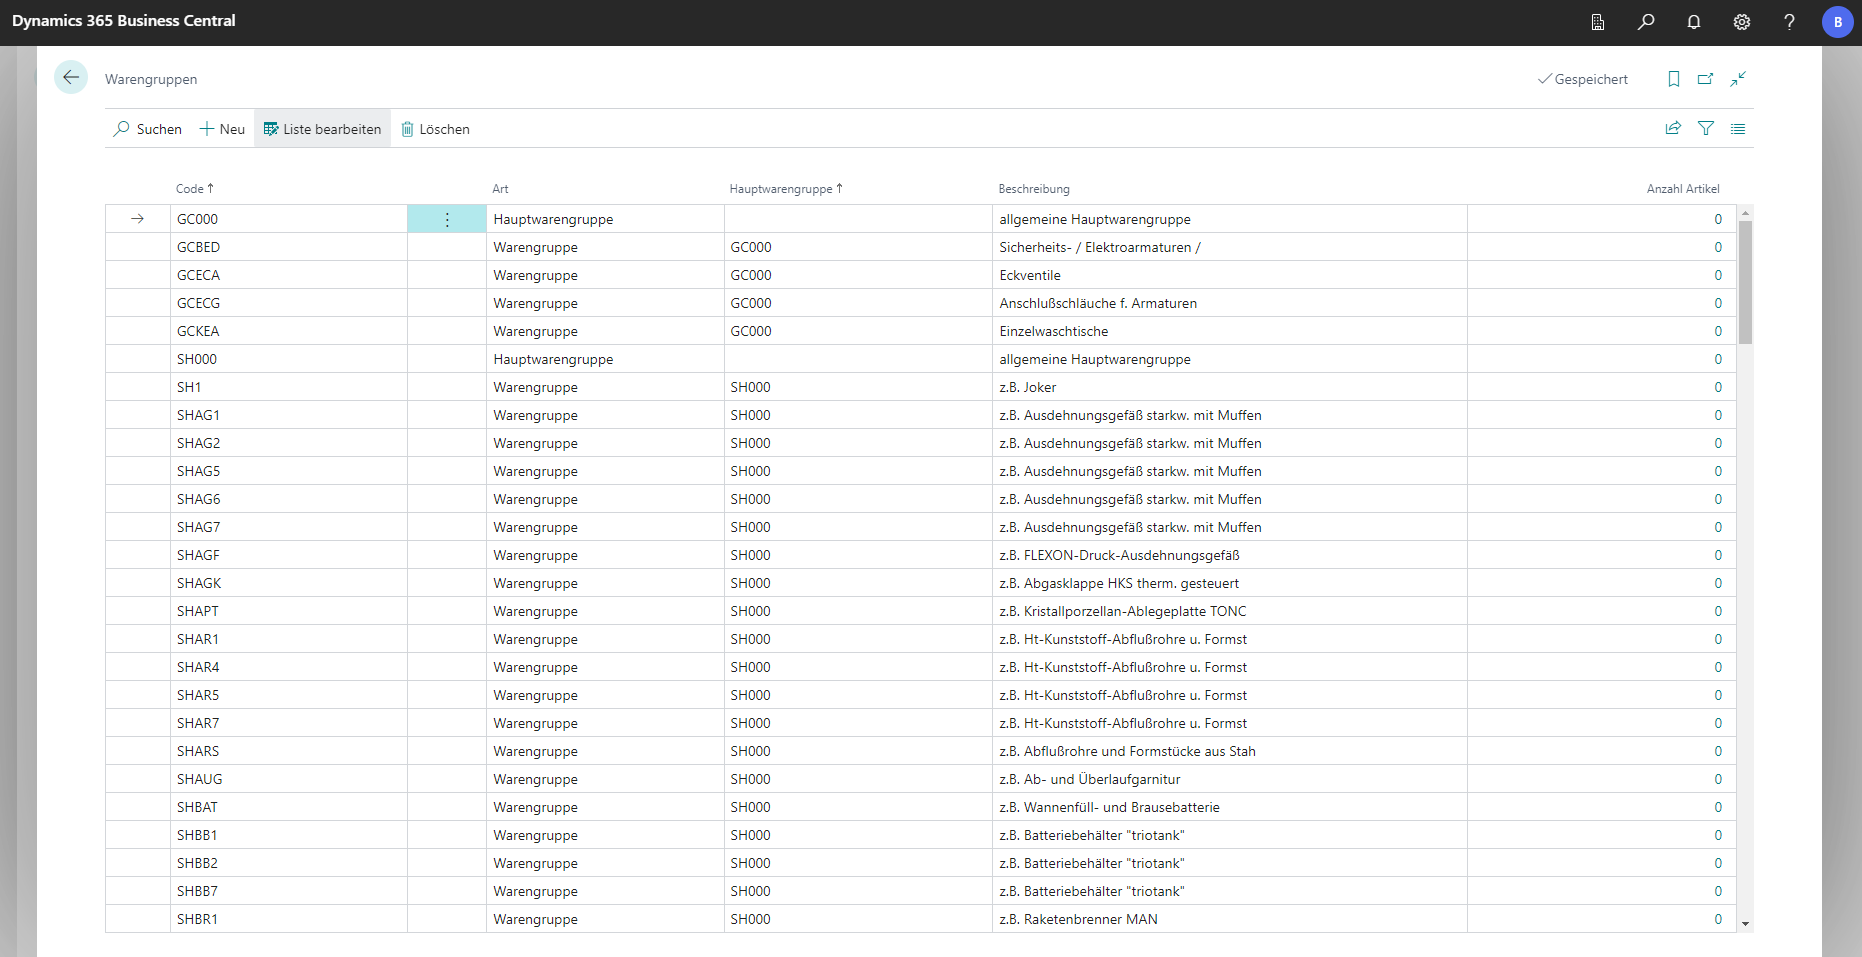Select the SHAG1 code cell
The image size is (1862, 957).
[x=198, y=415]
